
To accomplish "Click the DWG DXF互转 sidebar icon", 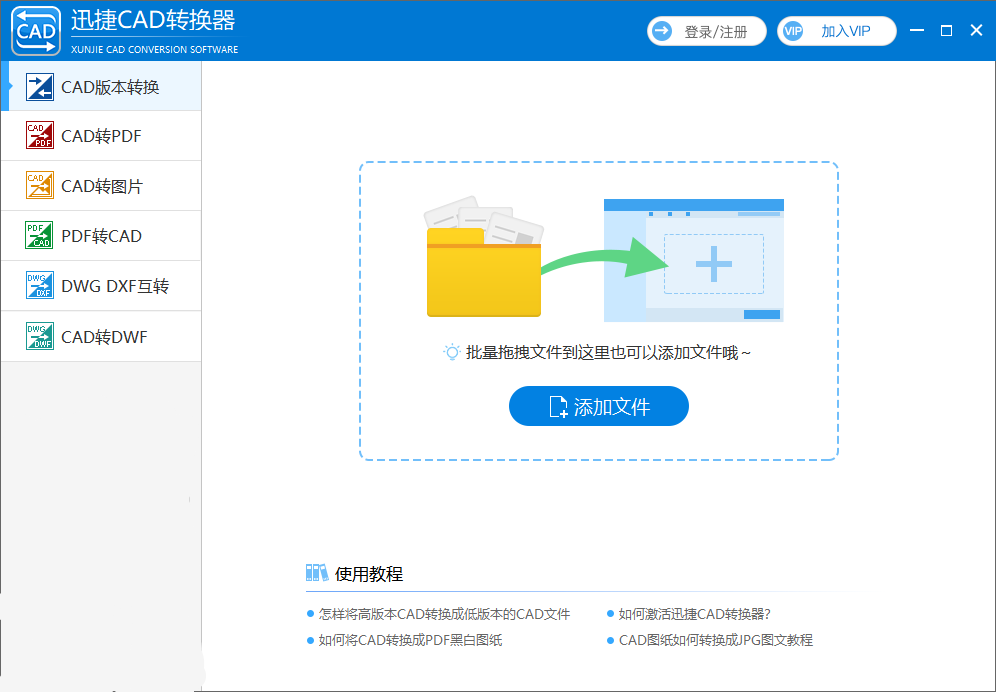I will click(x=38, y=286).
